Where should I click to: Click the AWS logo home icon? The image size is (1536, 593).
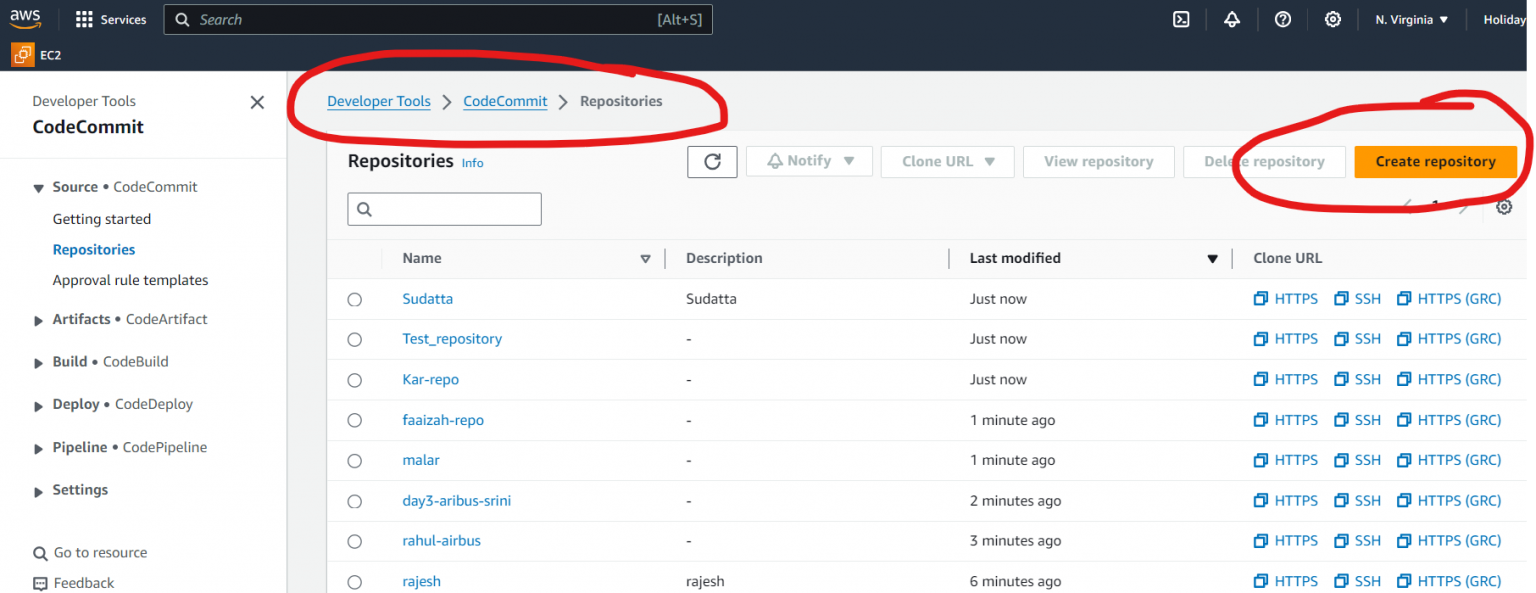pos(25,19)
